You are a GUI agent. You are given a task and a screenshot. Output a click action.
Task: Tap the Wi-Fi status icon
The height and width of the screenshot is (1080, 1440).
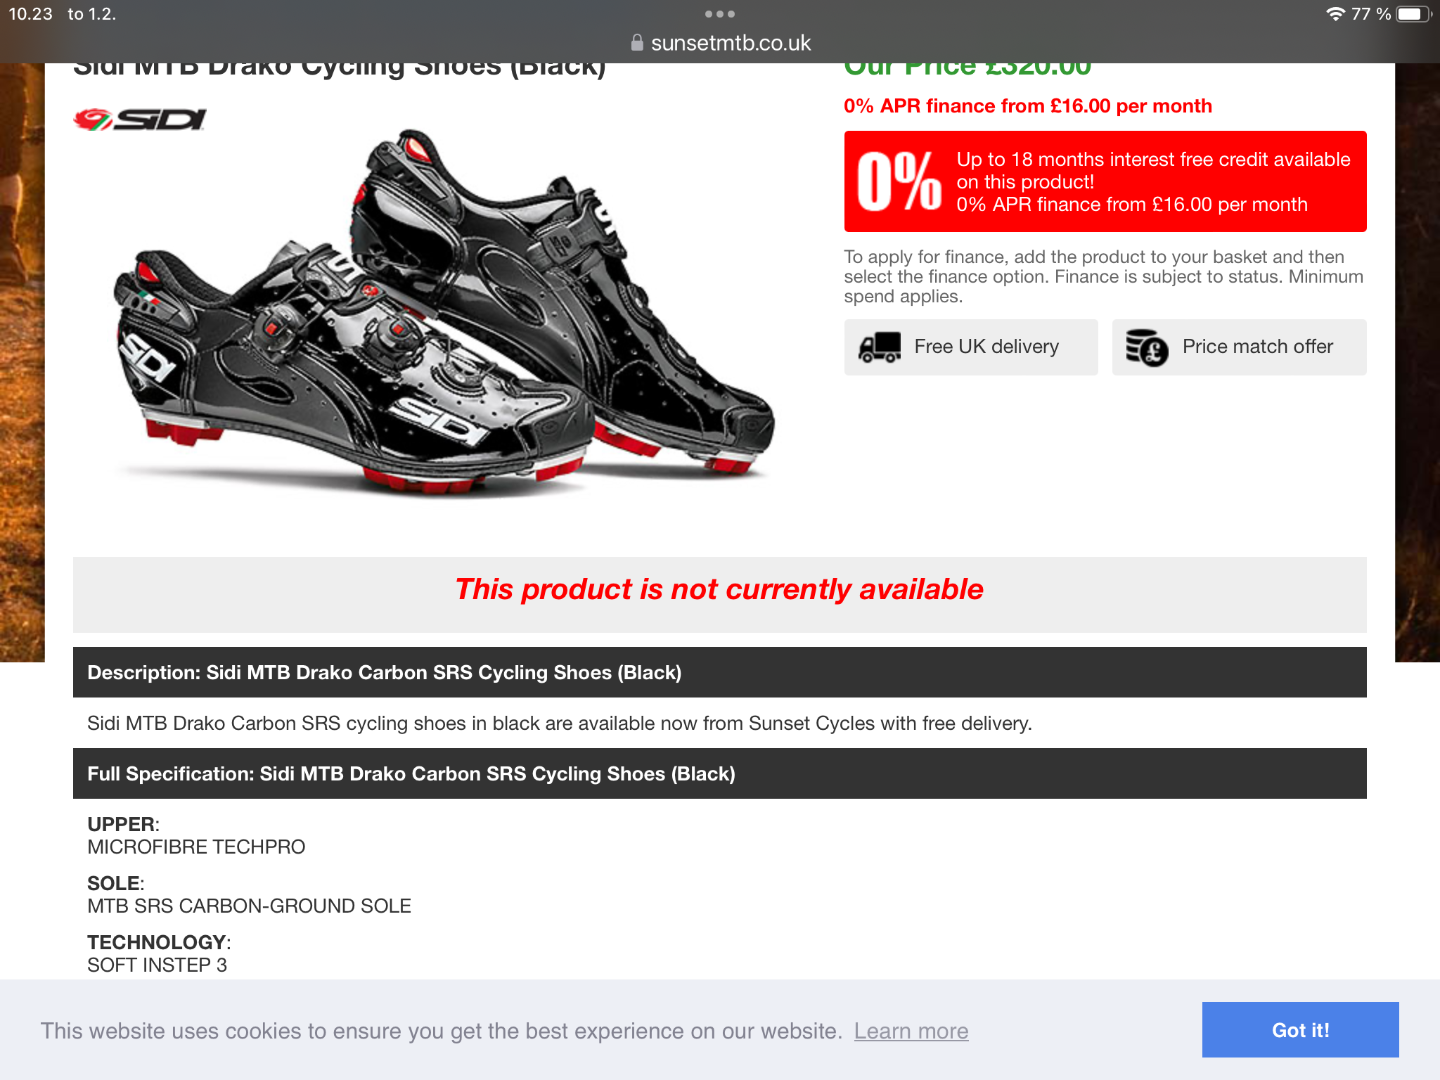point(1335,14)
